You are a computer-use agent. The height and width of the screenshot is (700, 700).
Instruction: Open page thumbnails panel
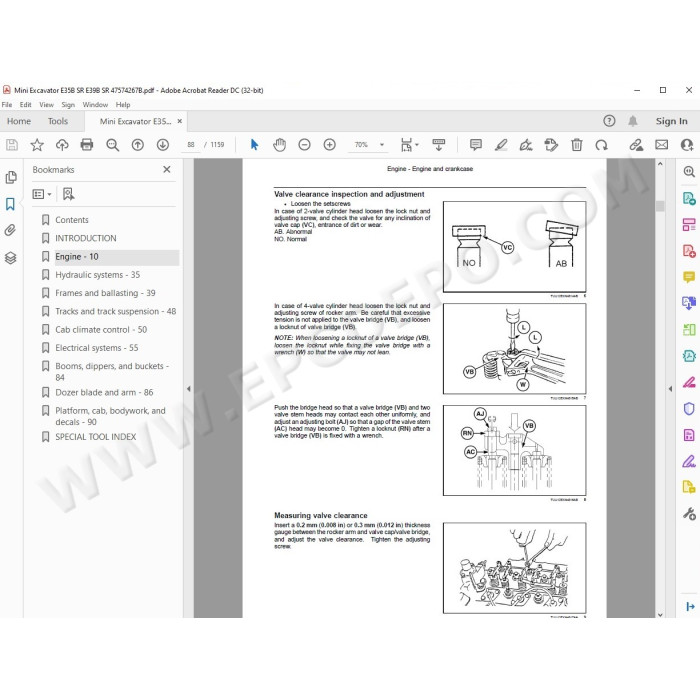(x=11, y=177)
